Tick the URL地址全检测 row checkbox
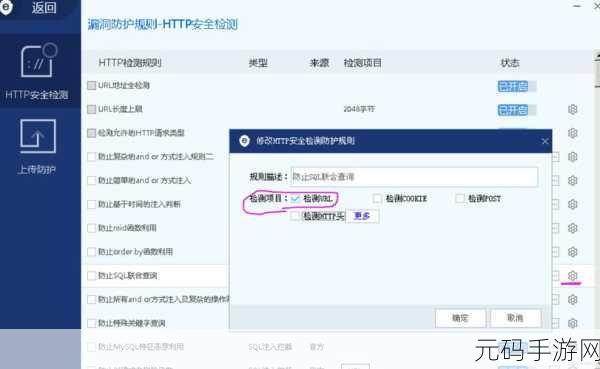 pos(91,85)
